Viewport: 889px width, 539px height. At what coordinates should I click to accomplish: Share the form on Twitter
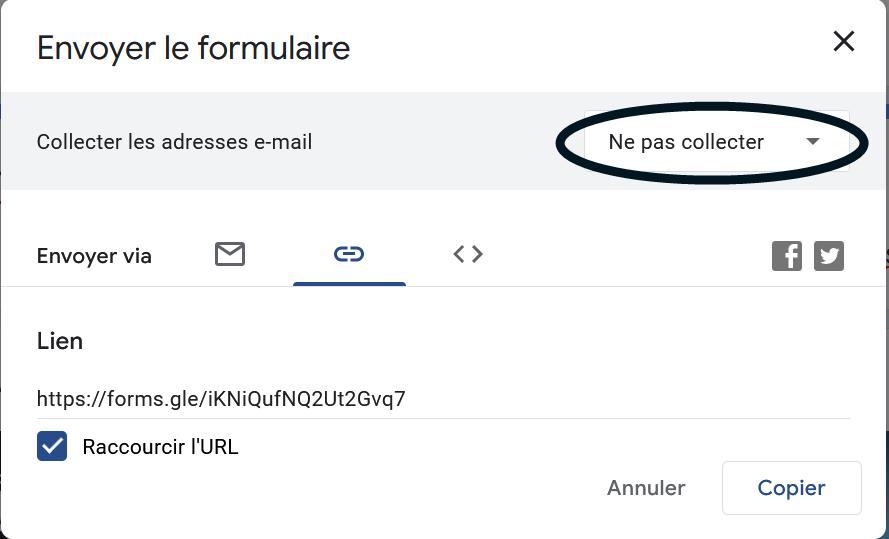click(x=829, y=256)
